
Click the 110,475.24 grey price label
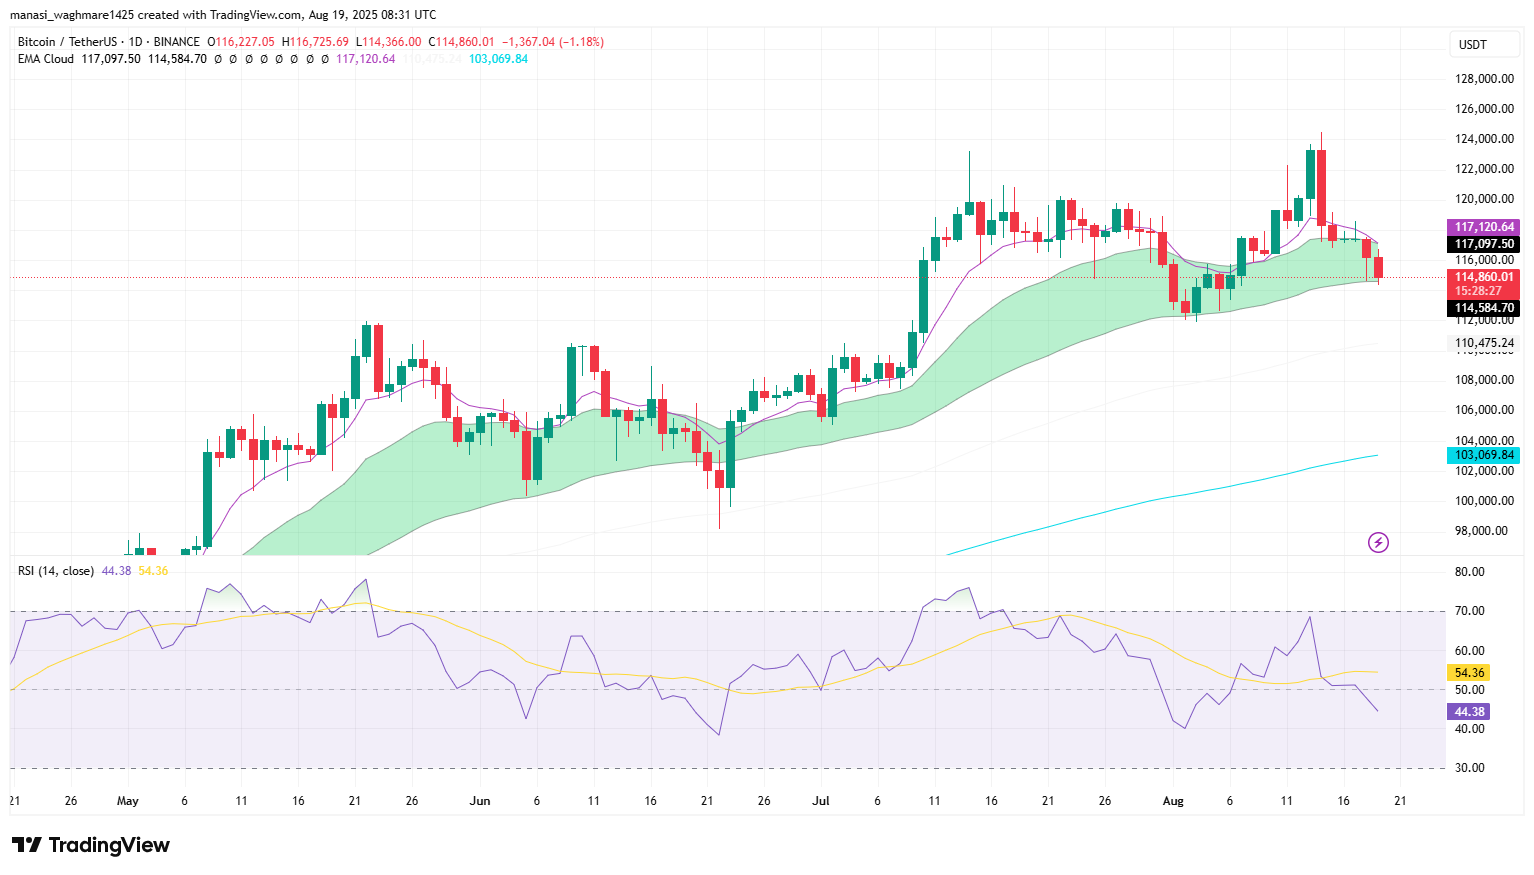point(1484,343)
